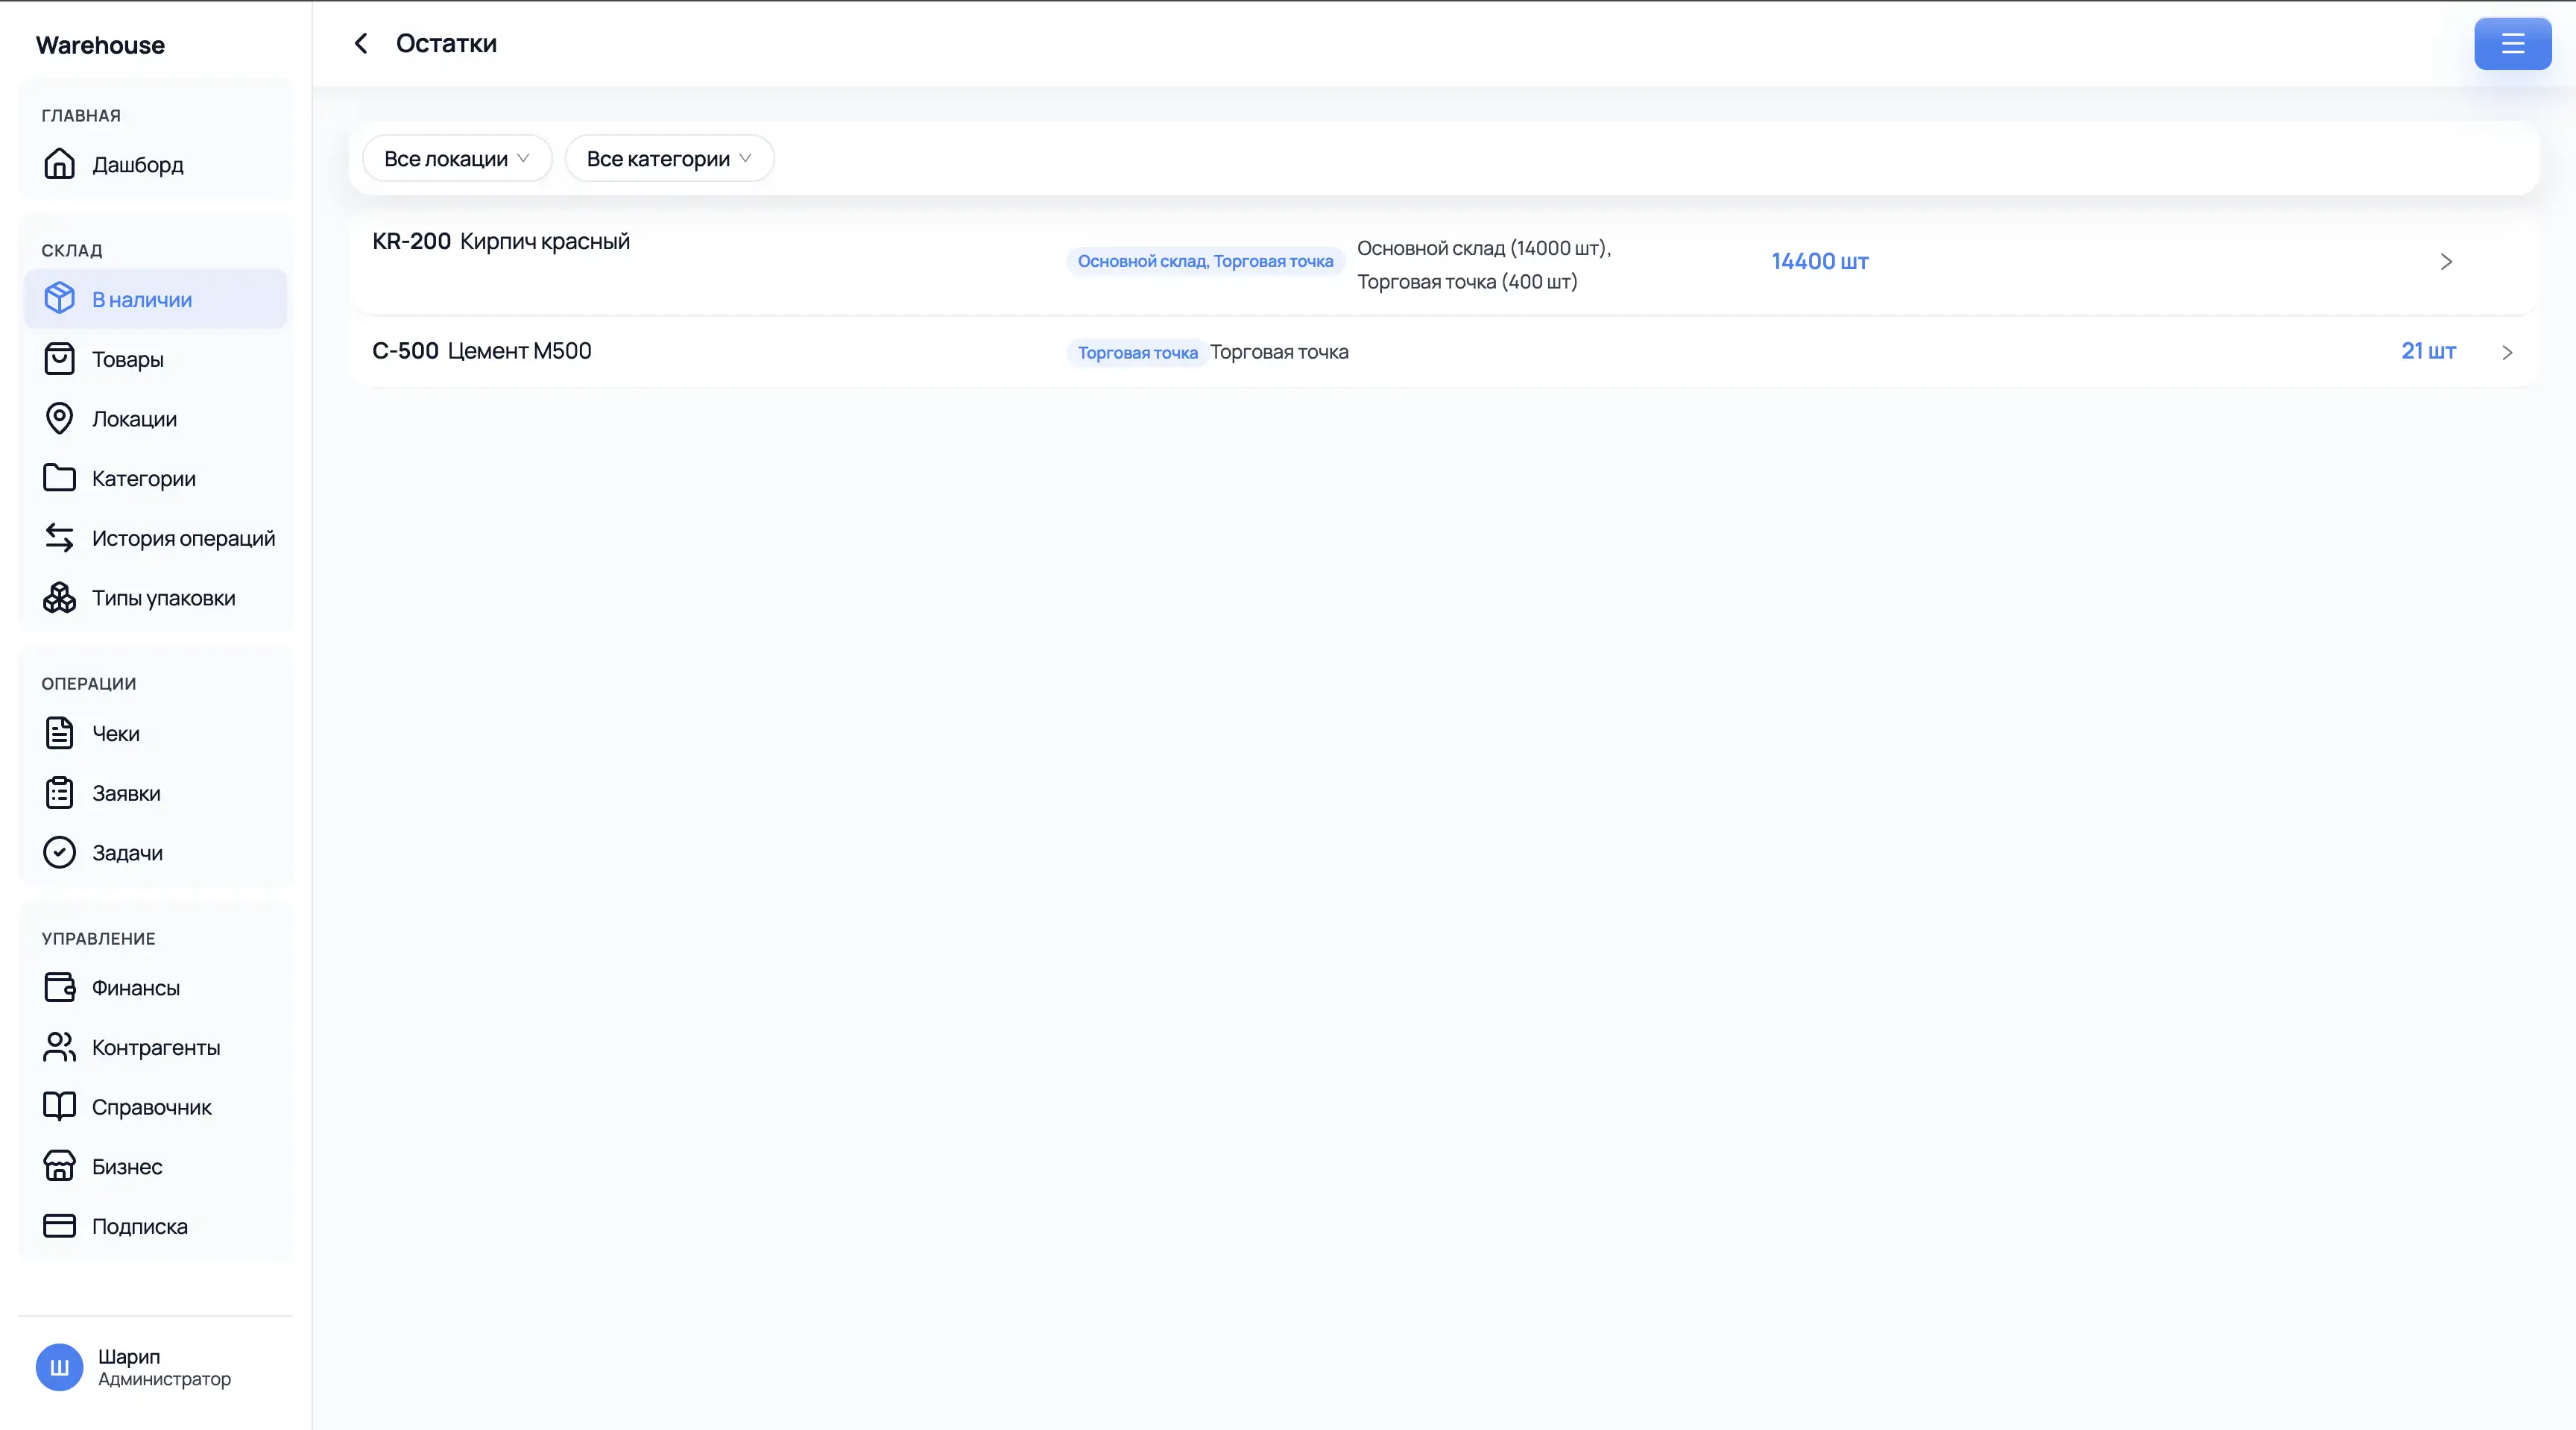2576x1430 pixels.
Task: Open the Дашборд menu item
Action: (155, 164)
